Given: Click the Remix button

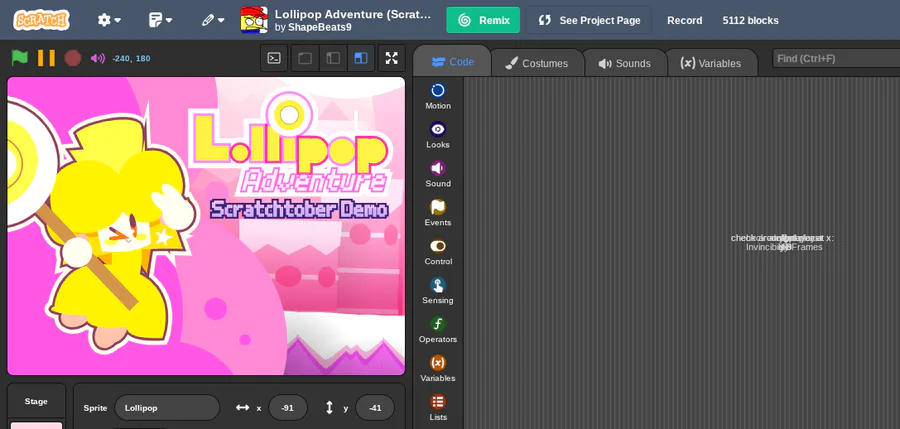Looking at the screenshot, I should [483, 20].
